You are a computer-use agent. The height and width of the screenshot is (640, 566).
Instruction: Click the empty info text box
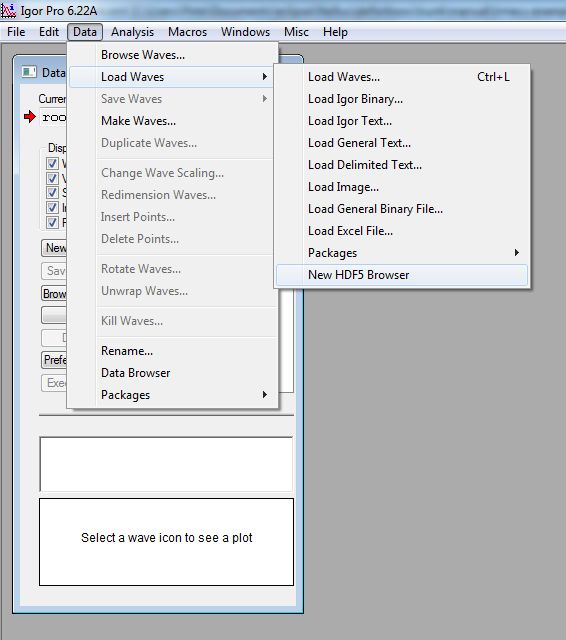click(166, 464)
